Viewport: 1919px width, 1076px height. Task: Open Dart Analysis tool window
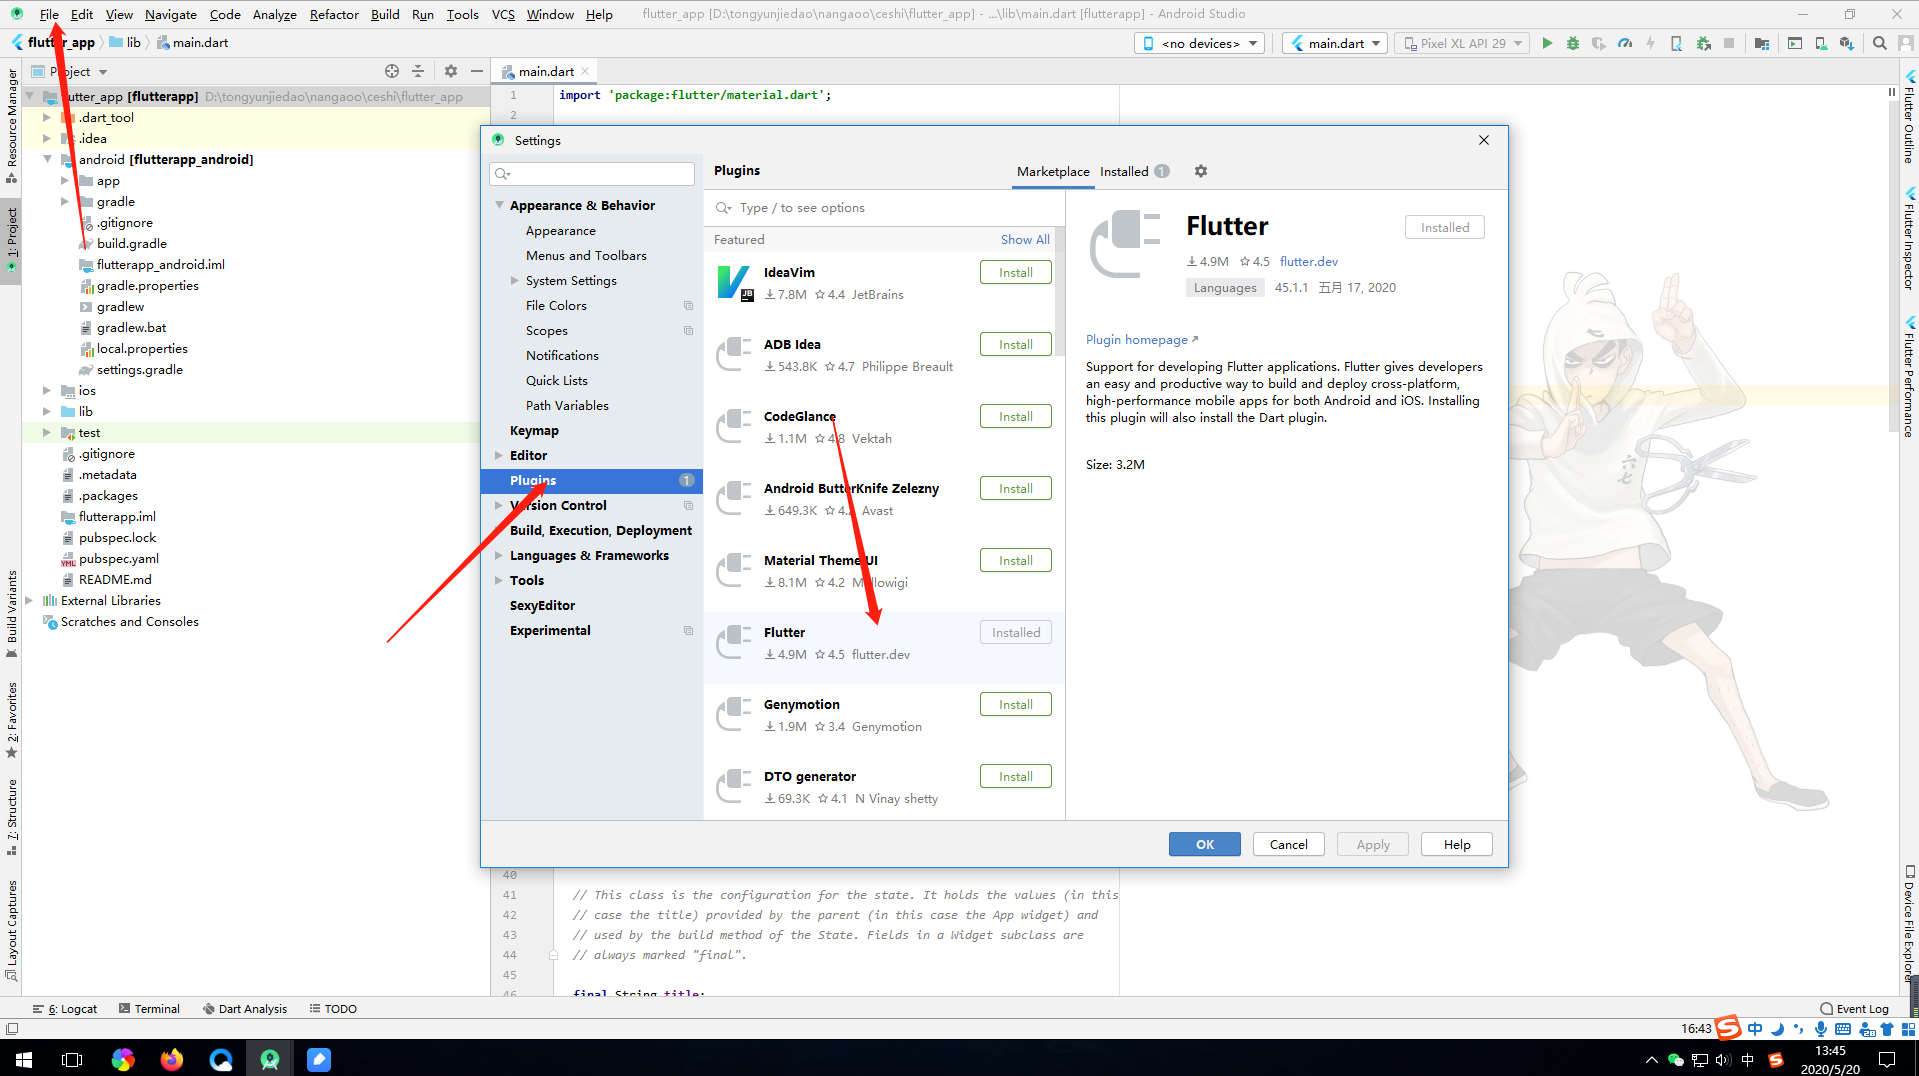pos(245,1009)
